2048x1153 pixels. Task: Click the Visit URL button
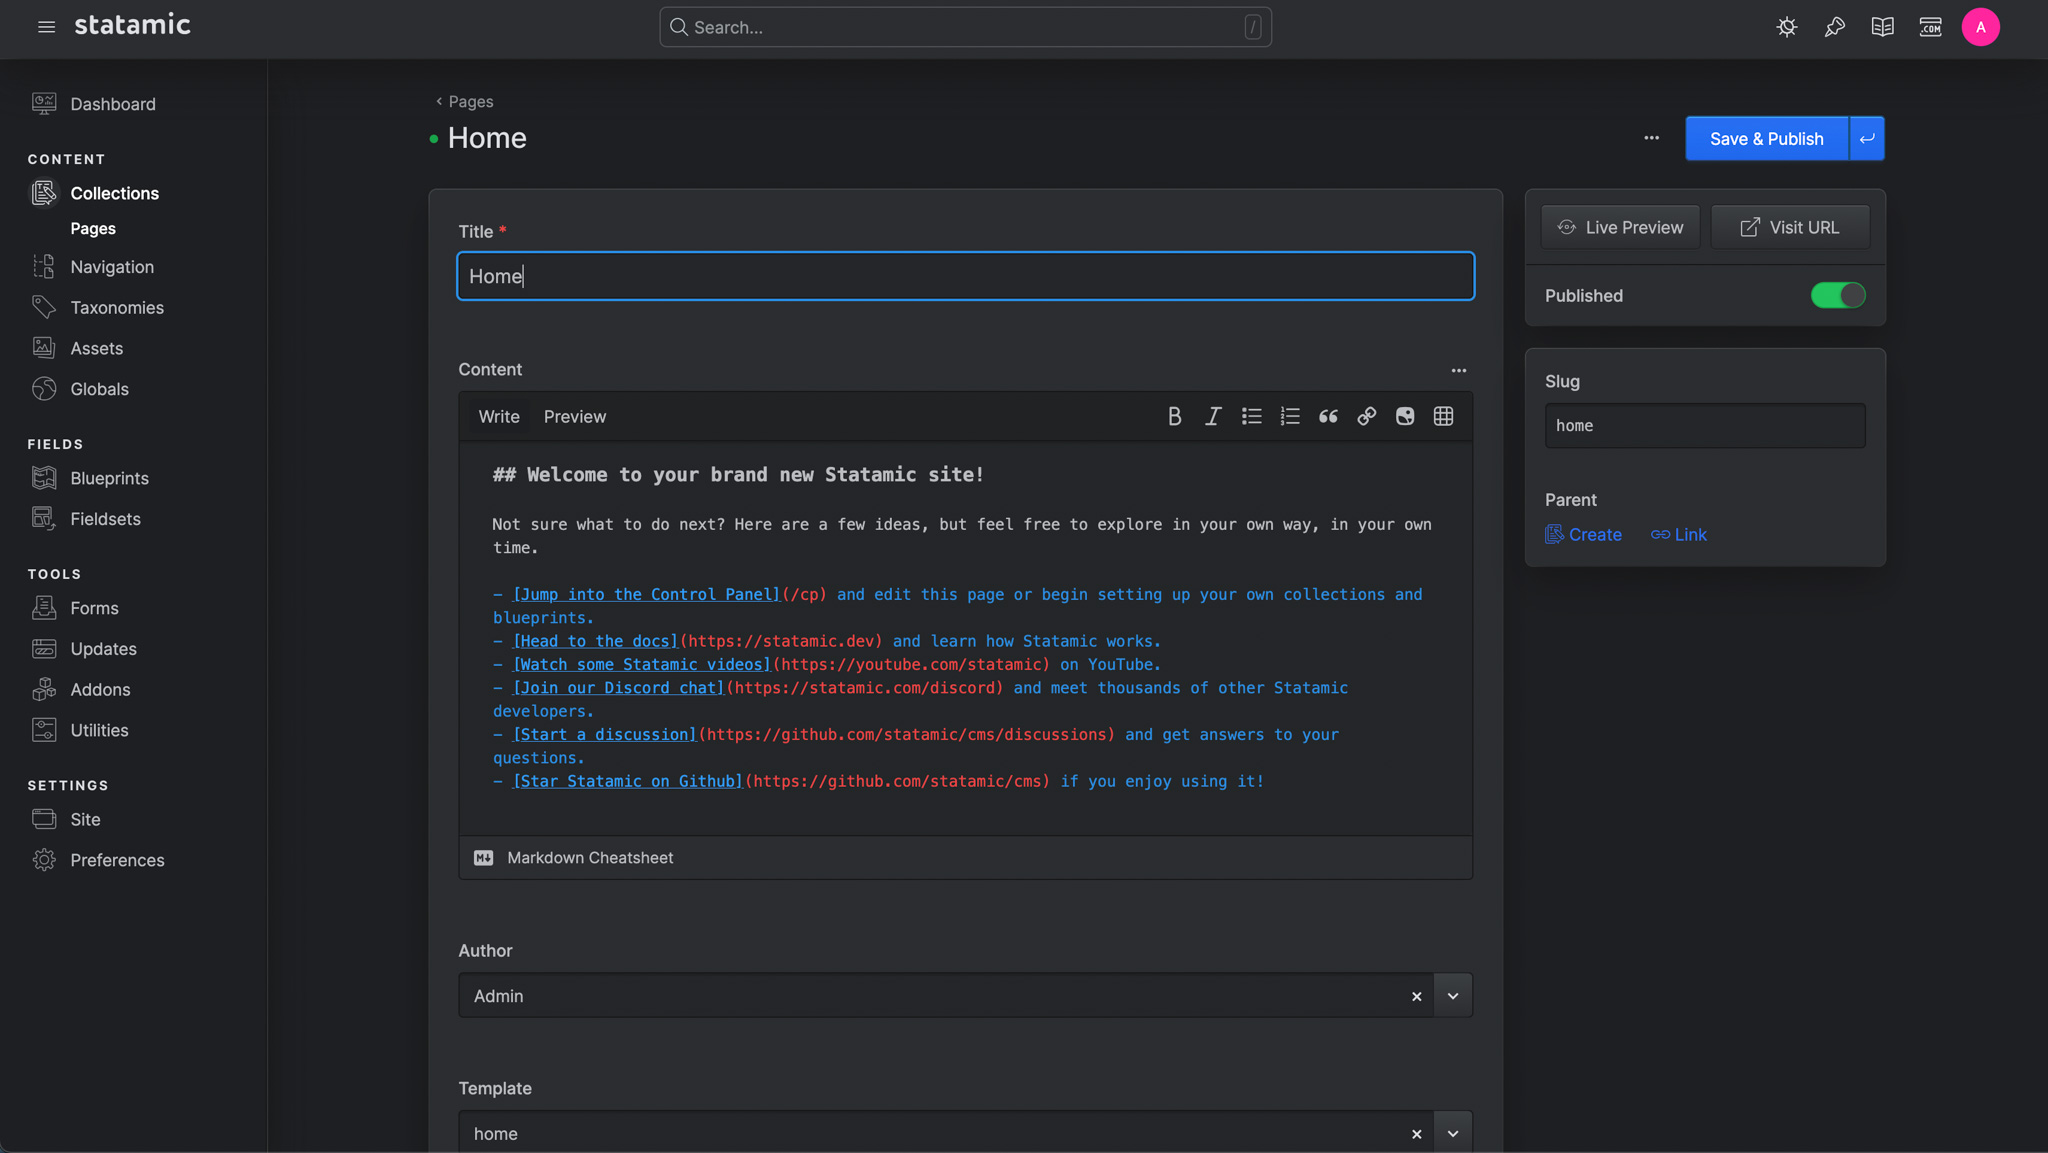[x=1790, y=228]
